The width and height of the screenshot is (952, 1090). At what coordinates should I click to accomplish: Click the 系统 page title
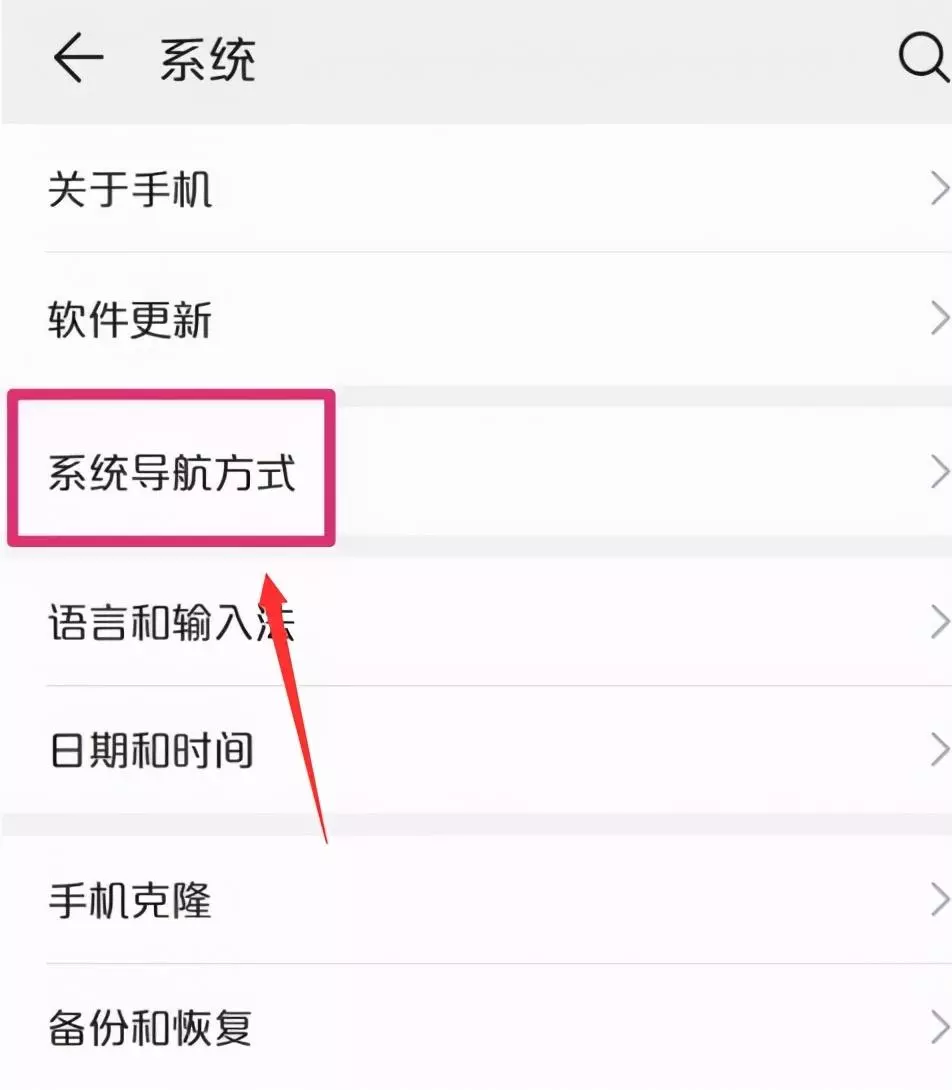208,60
